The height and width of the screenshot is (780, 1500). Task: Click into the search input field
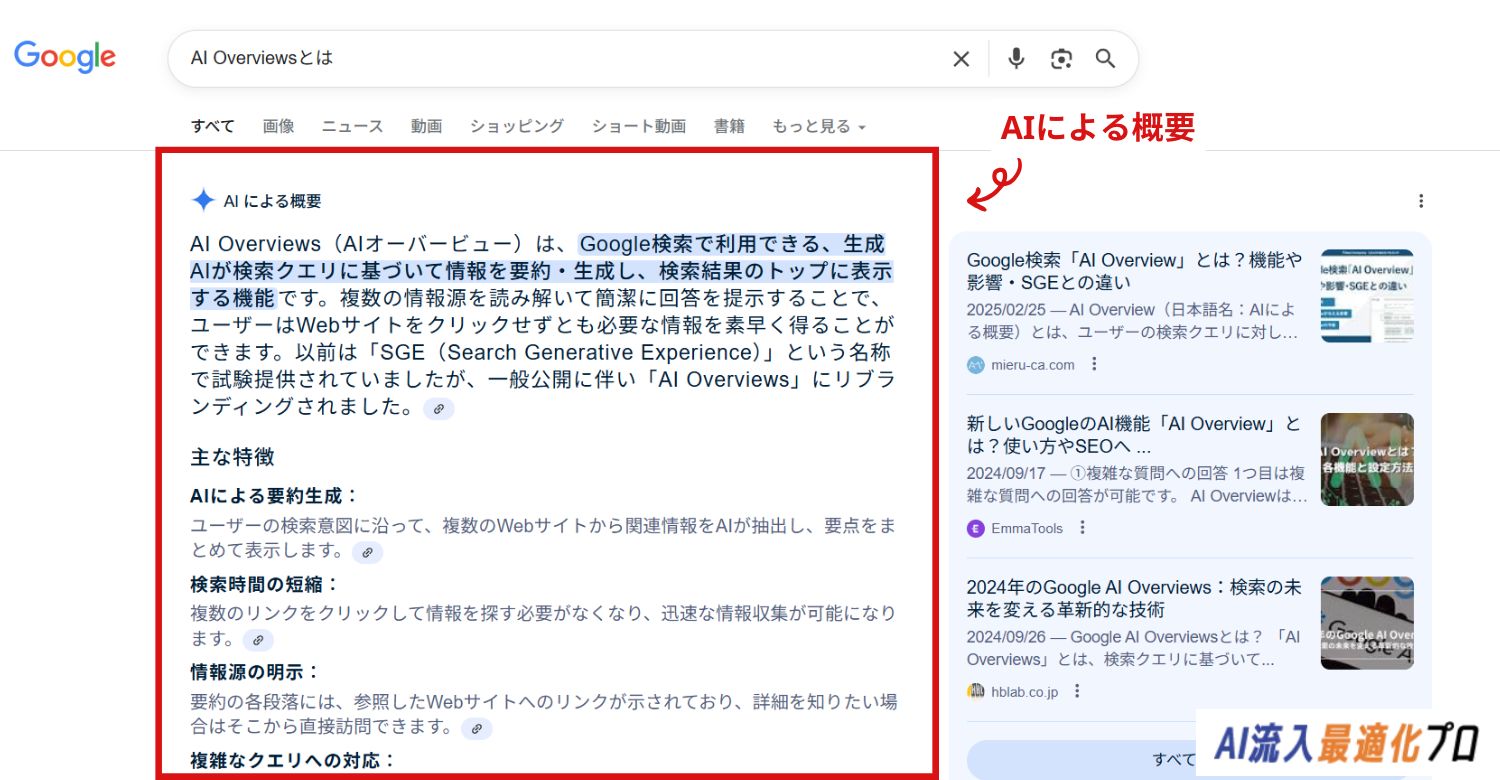click(x=560, y=59)
